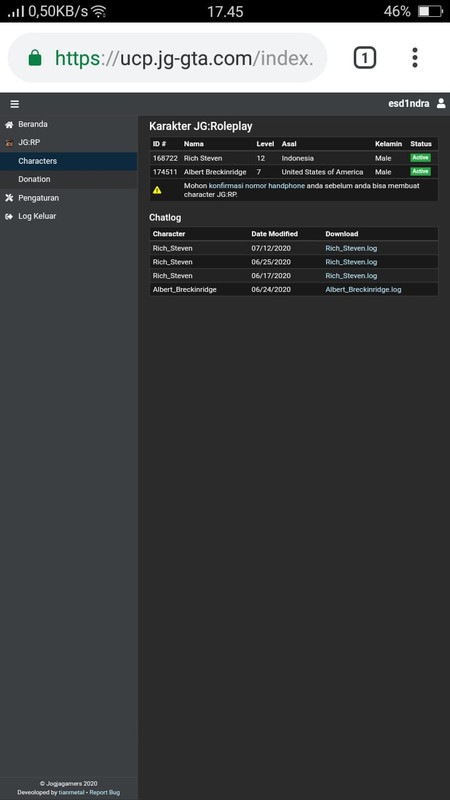Click the Status column header
Screen dimensions: 450x800
421,144
